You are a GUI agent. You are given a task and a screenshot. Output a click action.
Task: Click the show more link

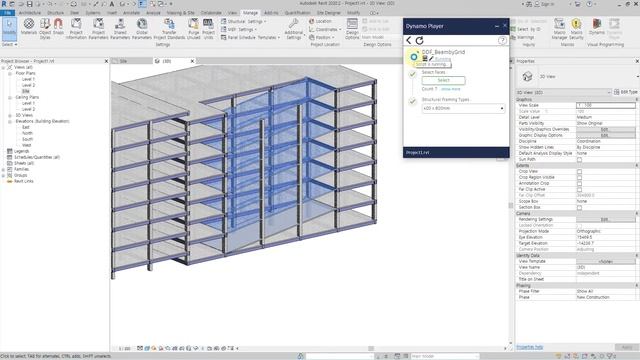pyautogui.click(x=451, y=89)
